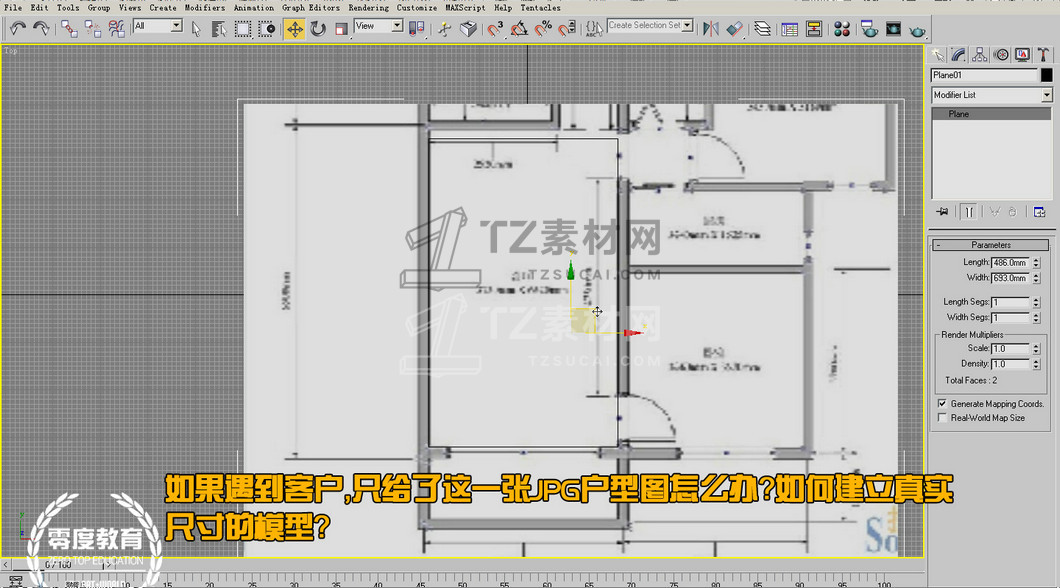Open the File menu
Image resolution: width=1060 pixels, height=588 pixels.
pyautogui.click(x=13, y=7)
